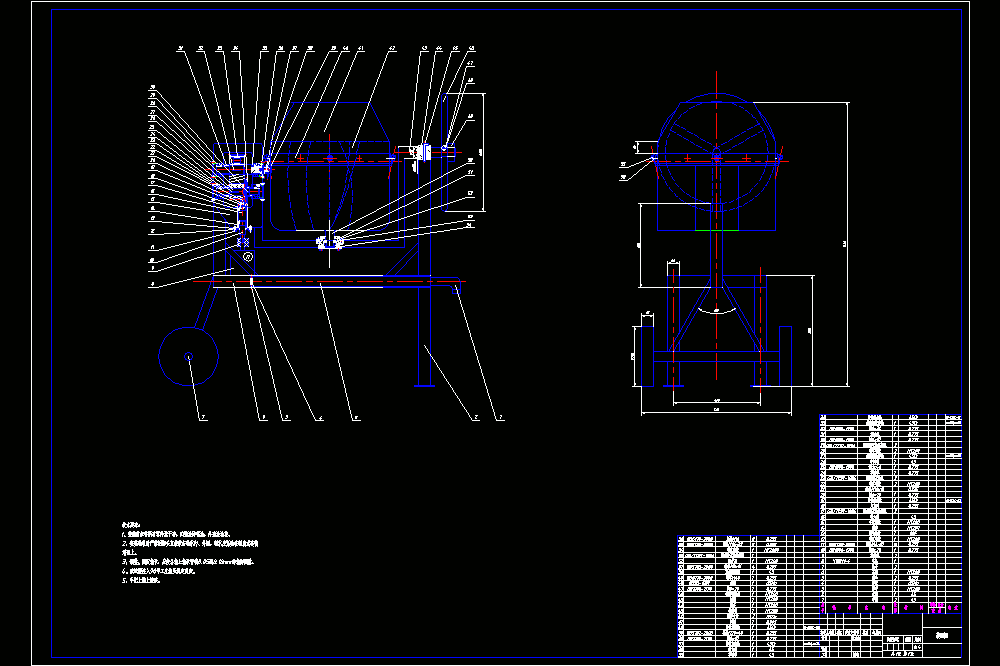Select the left diagonal brace in front view

tap(692, 316)
